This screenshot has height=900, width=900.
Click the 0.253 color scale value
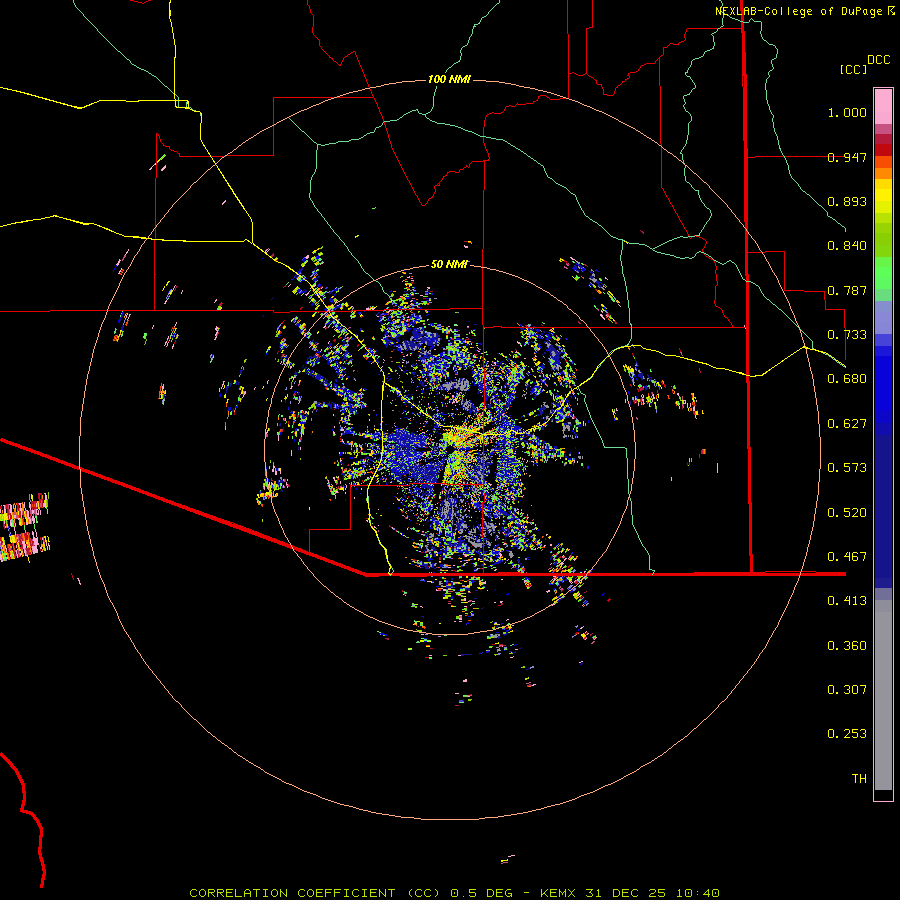[847, 734]
